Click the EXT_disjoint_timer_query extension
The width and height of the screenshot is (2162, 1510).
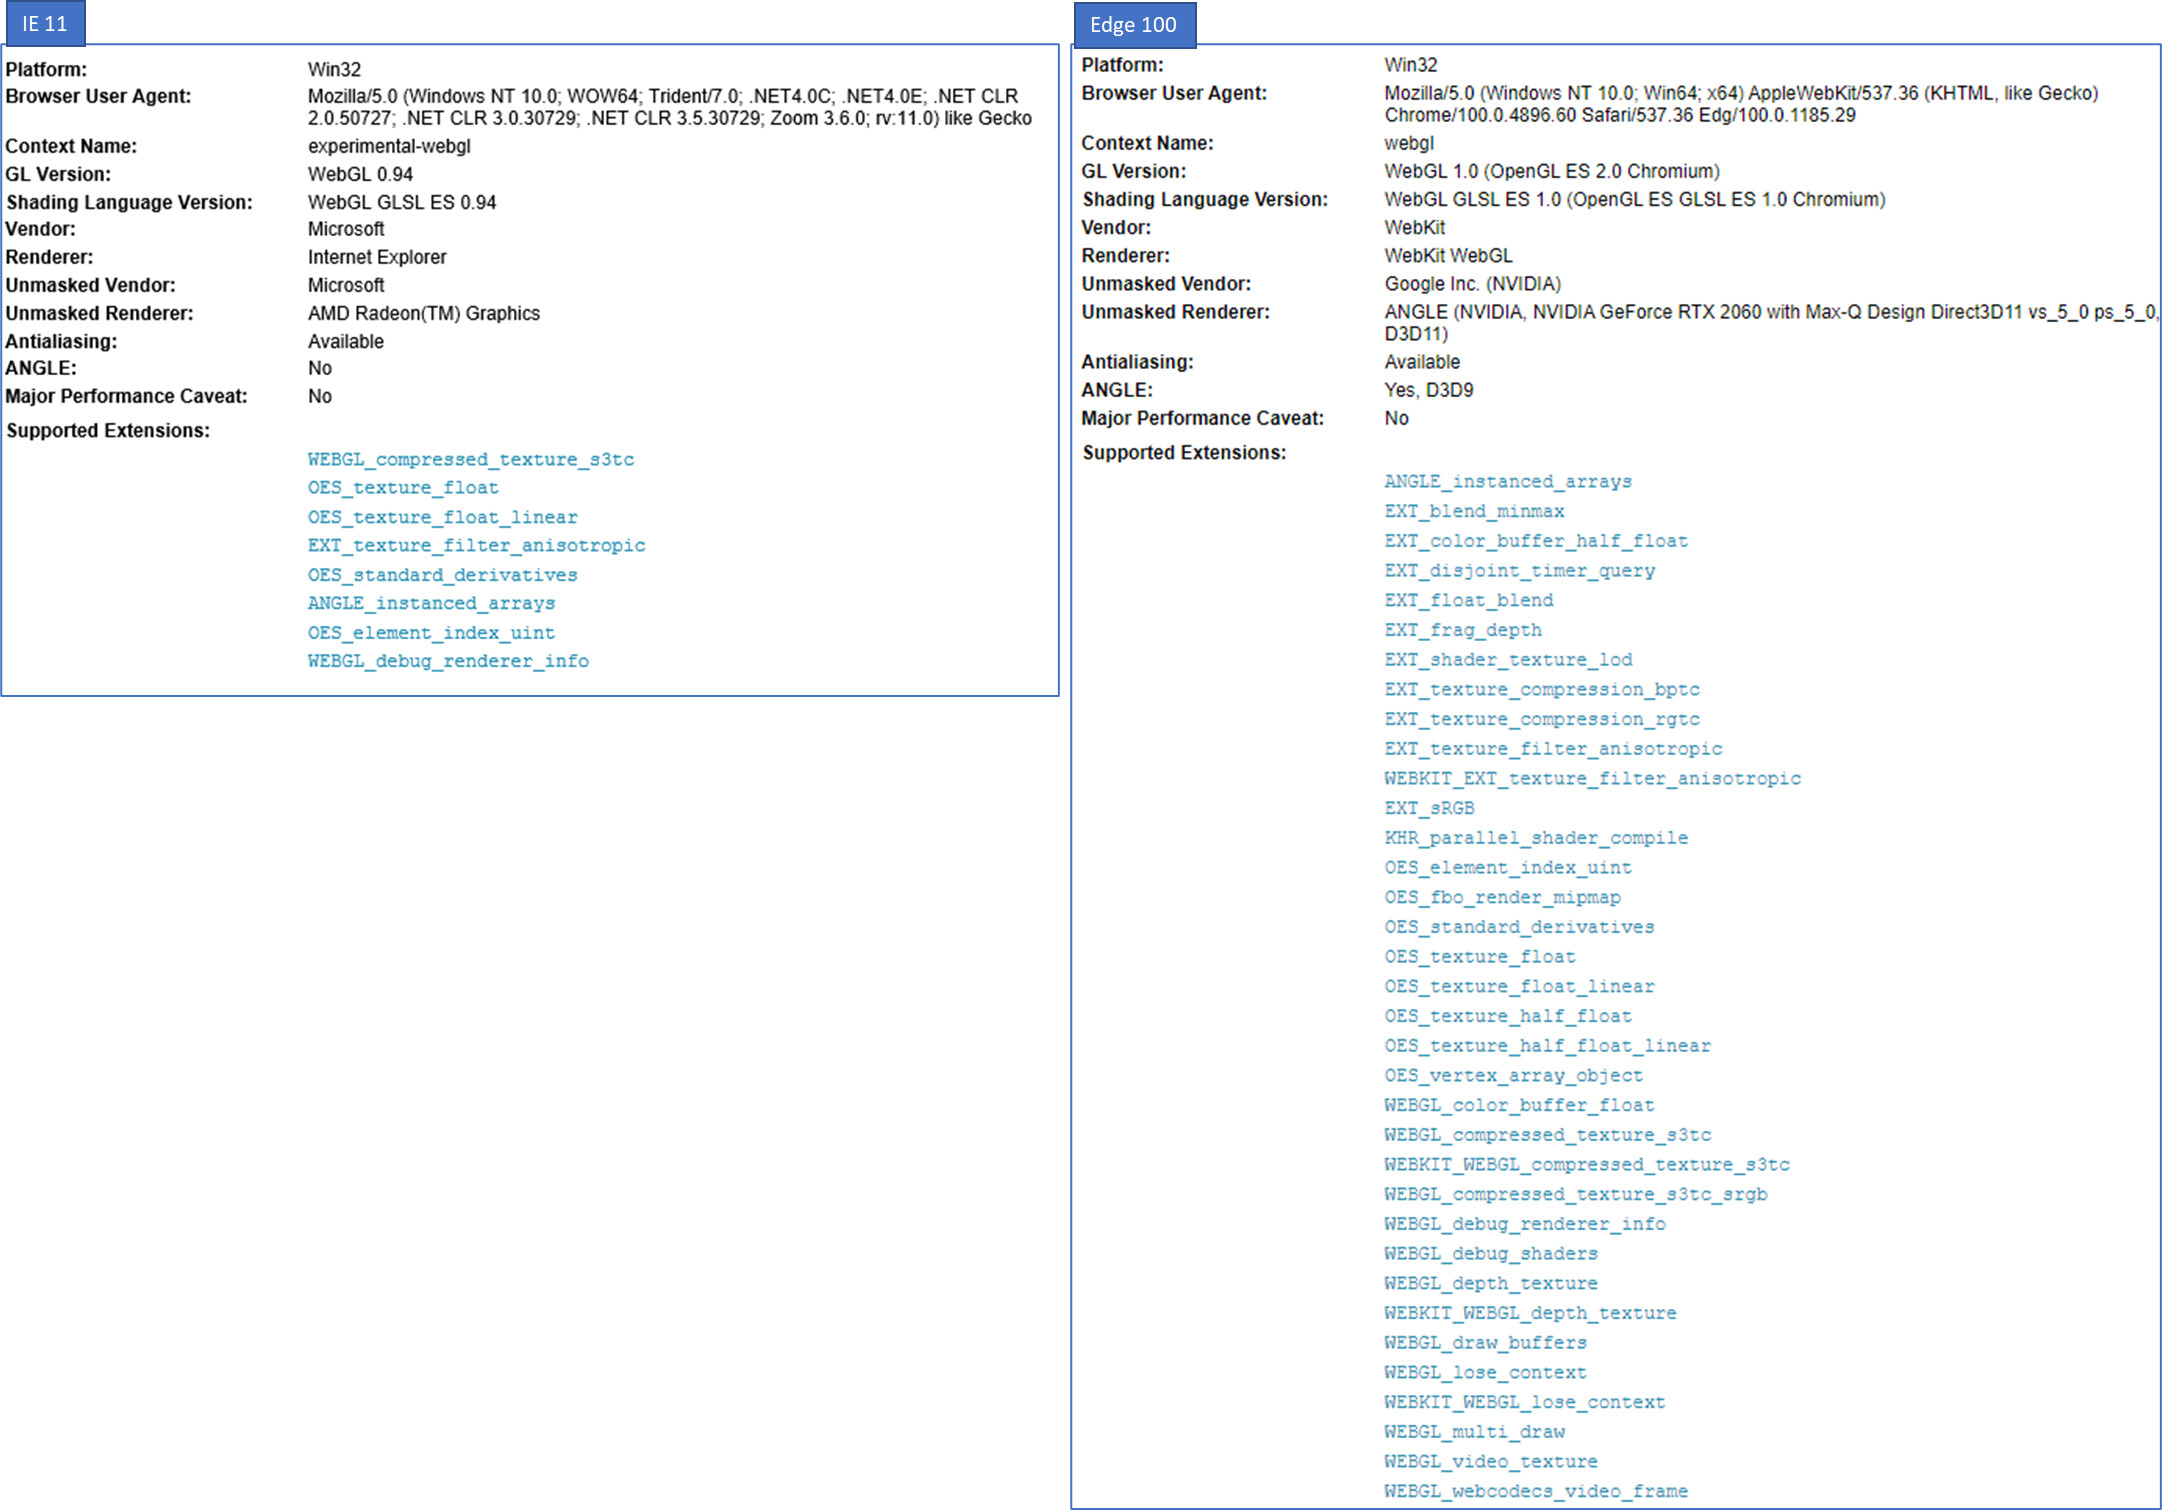click(1519, 571)
